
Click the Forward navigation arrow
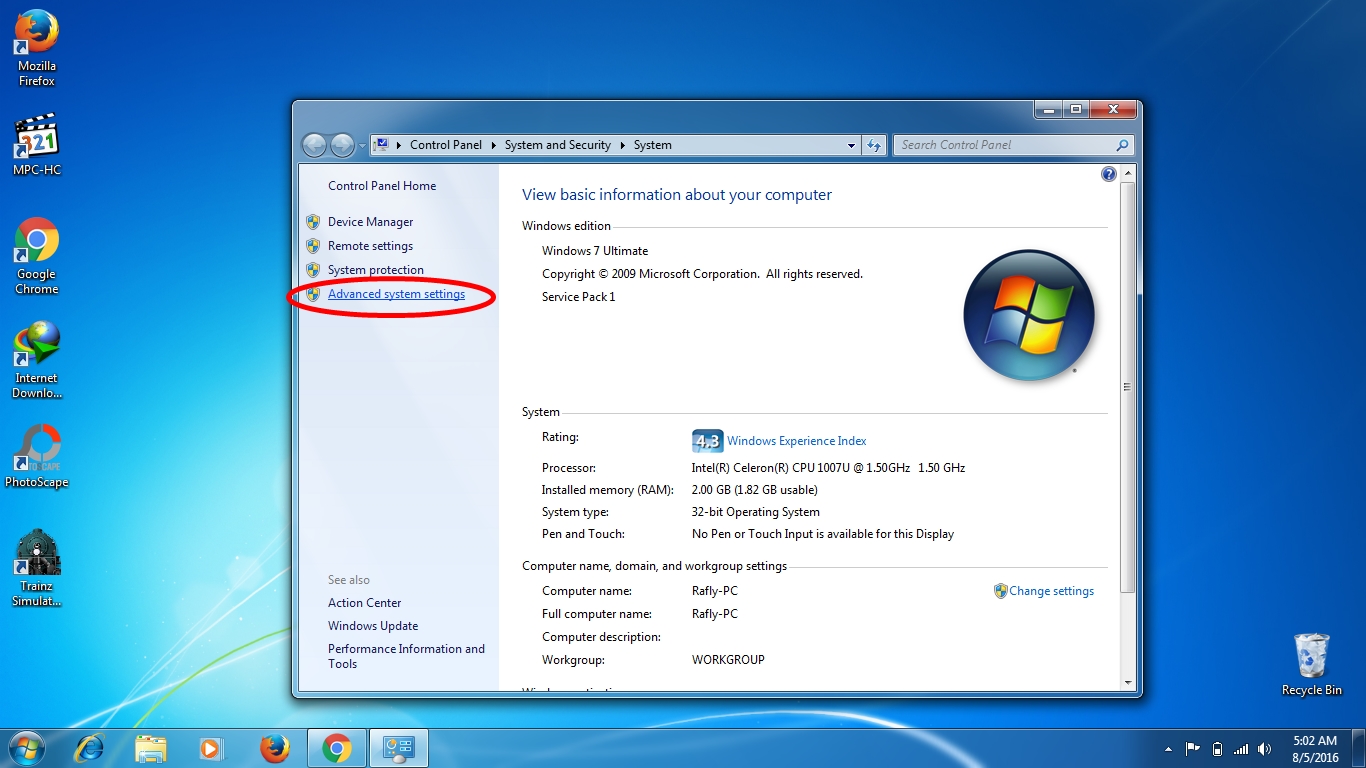[x=342, y=145]
